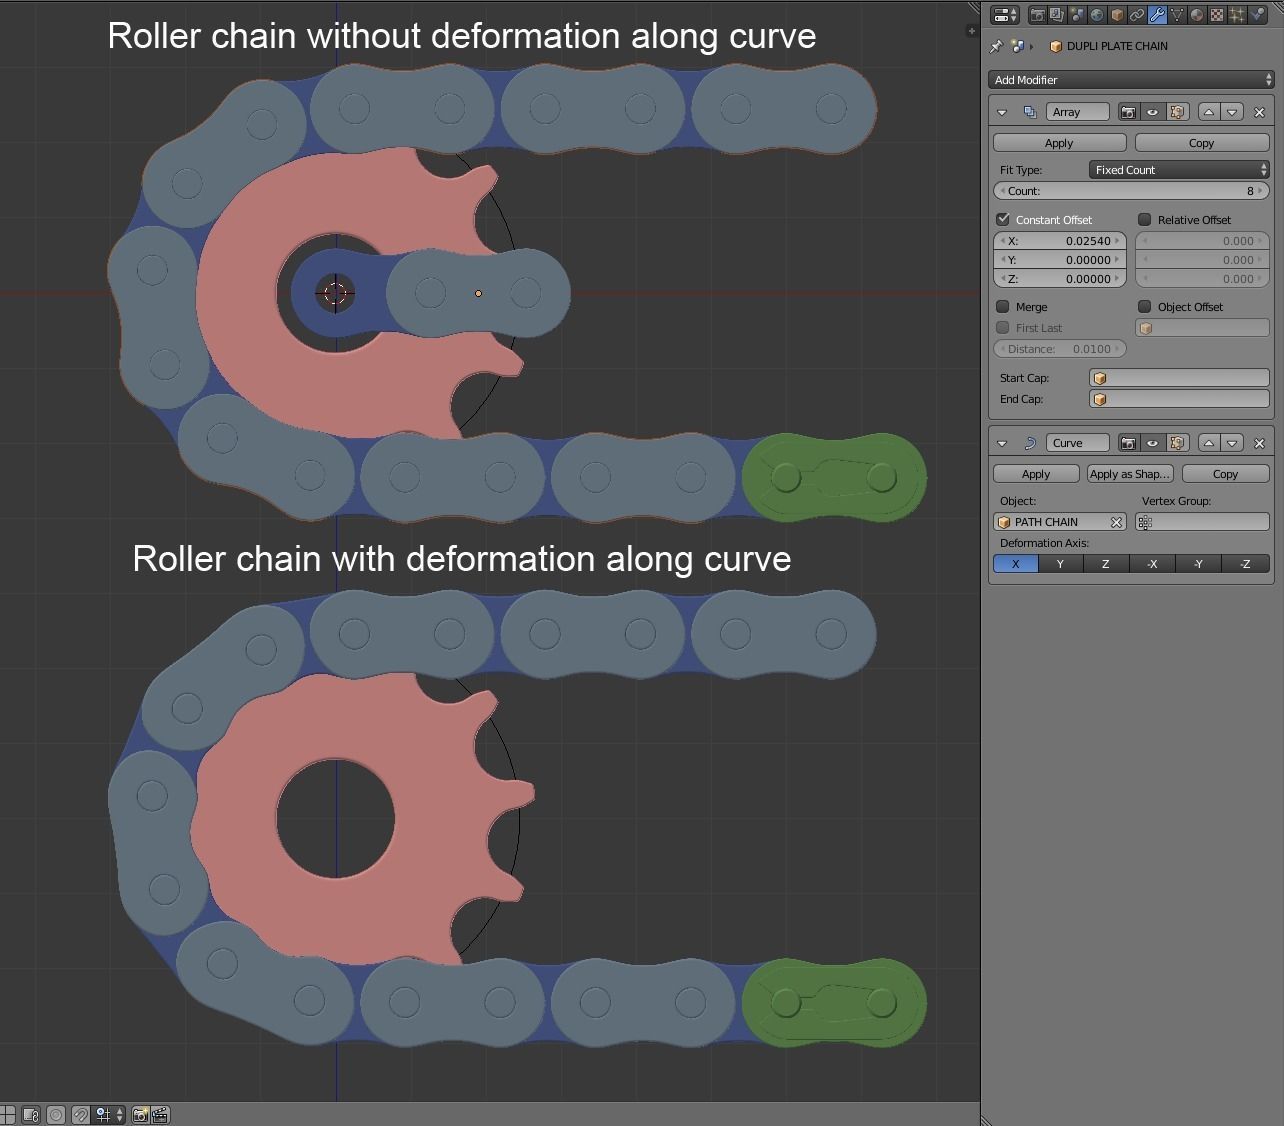Toggle Array modifier render visibility
This screenshot has height=1126, width=1284.
(1128, 112)
